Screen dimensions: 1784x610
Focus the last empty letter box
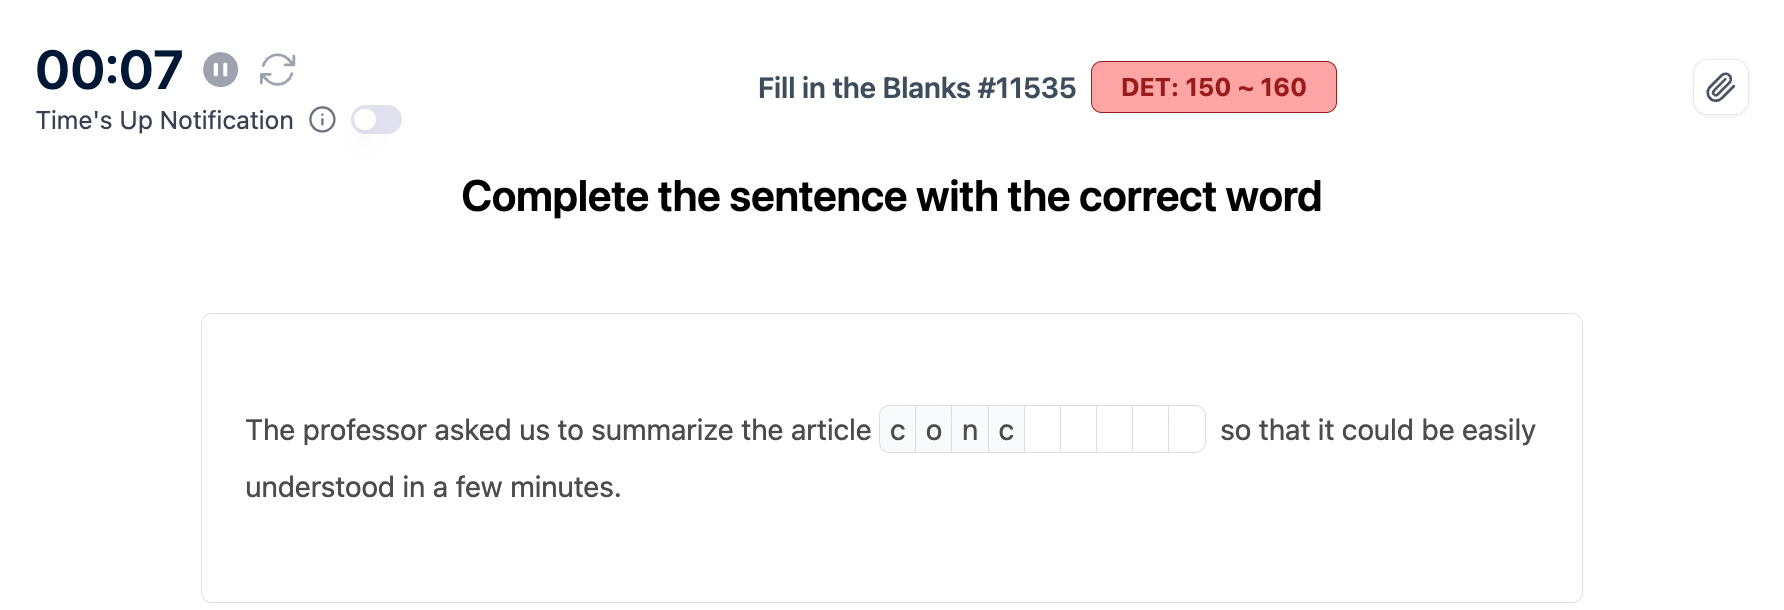1186,430
